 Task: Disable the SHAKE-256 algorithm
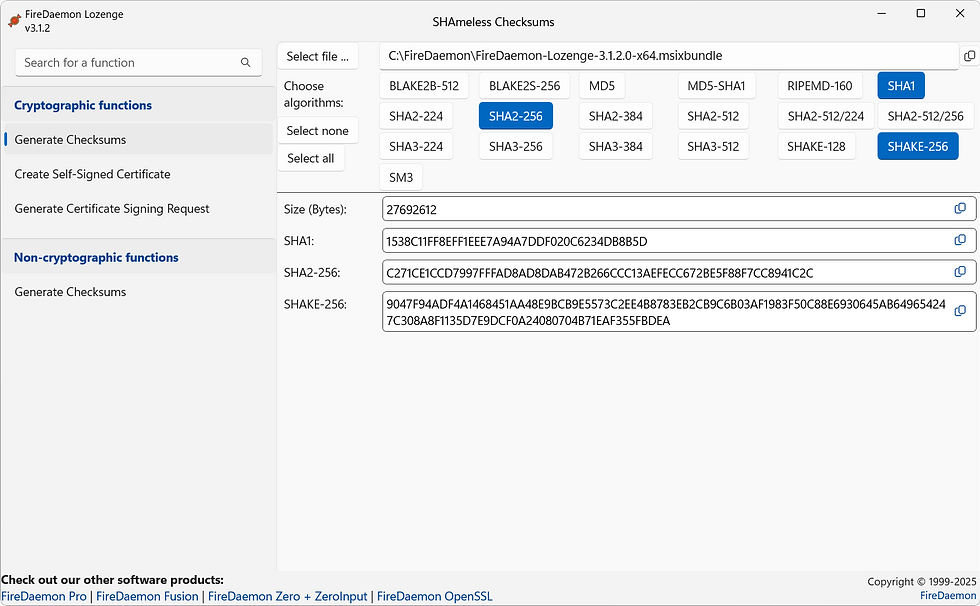[x=918, y=147]
